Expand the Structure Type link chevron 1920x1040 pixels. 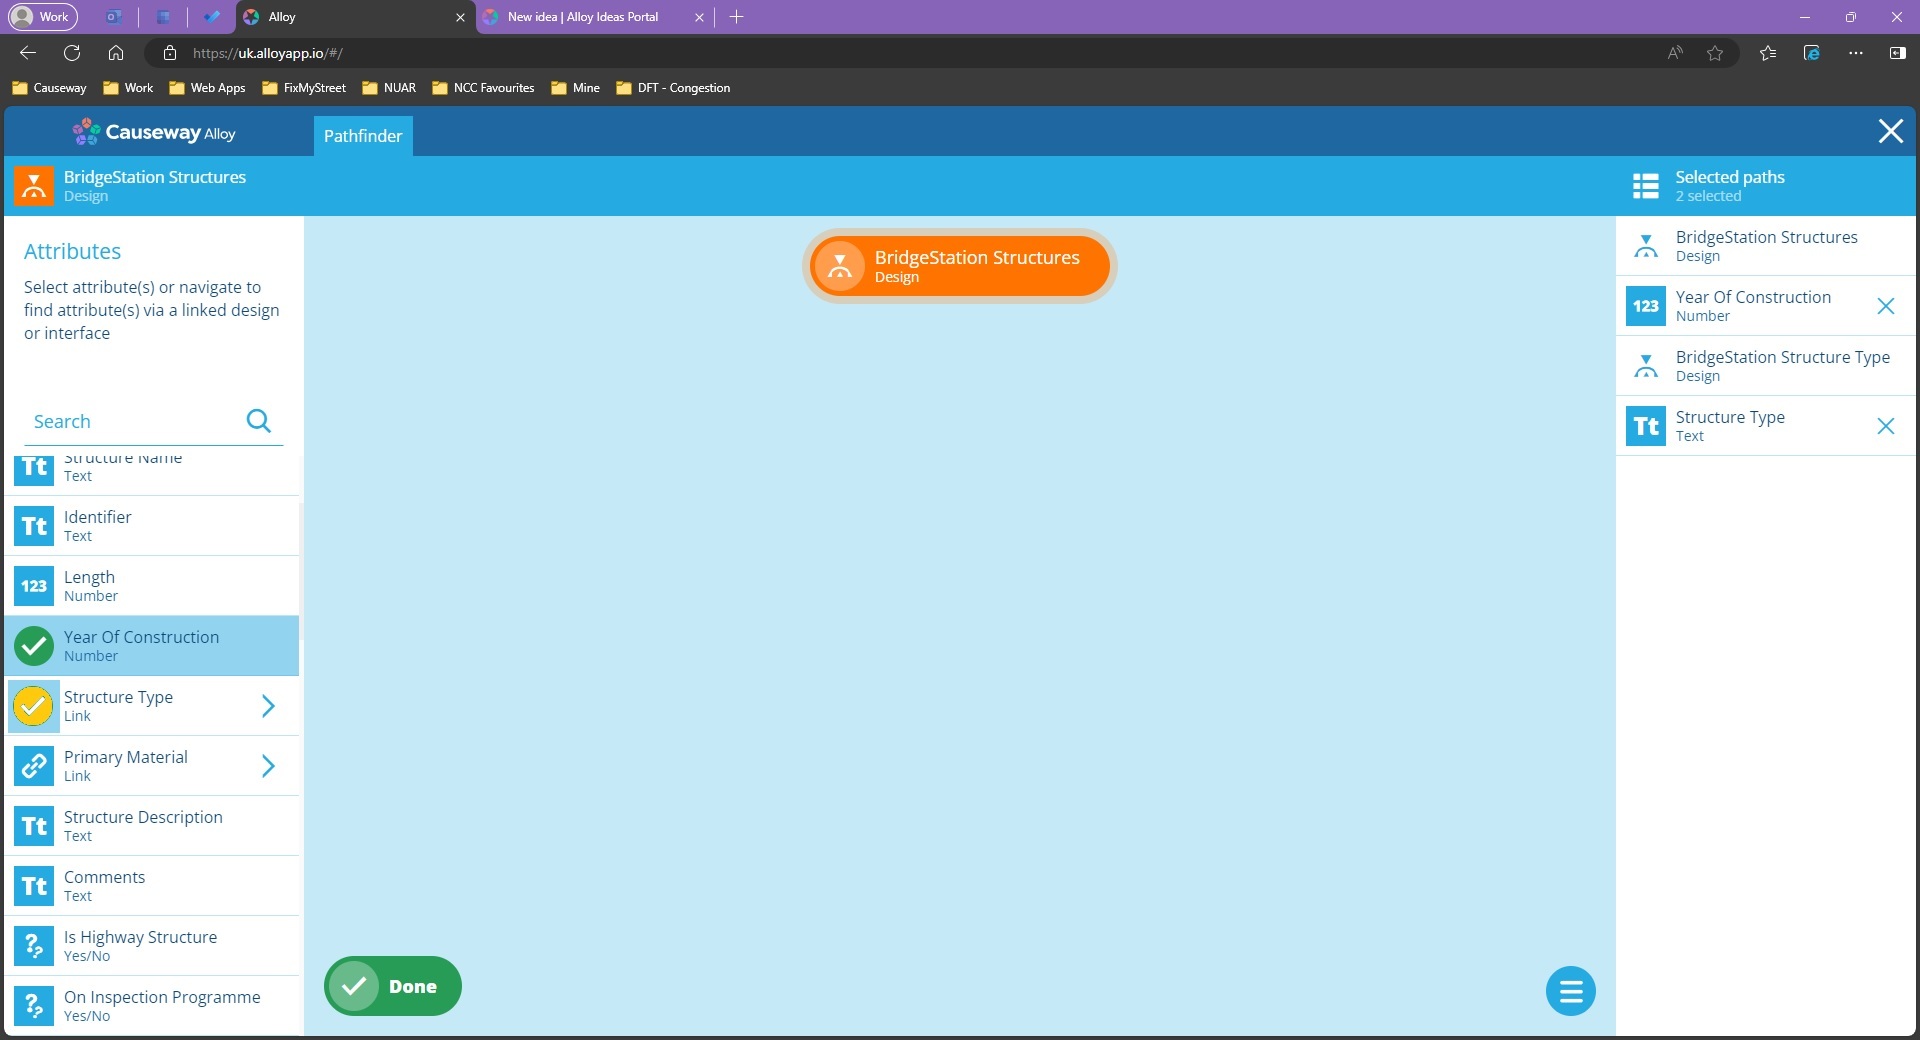tap(268, 706)
